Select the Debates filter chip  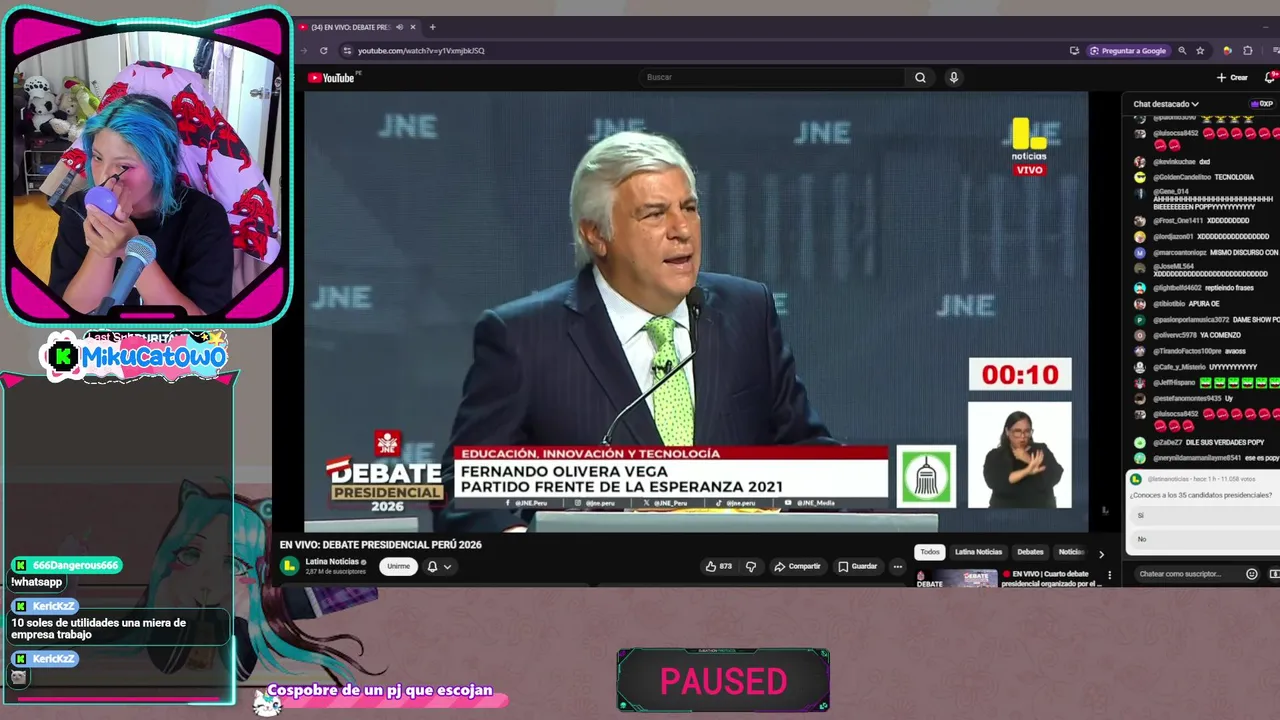1030,552
